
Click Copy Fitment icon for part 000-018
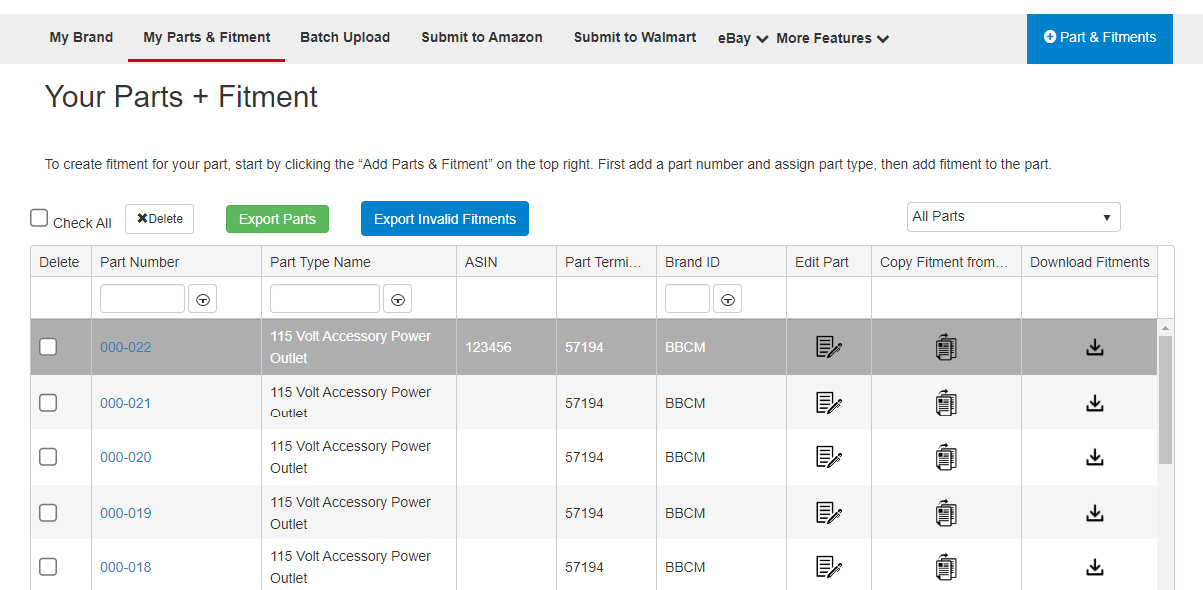click(946, 567)
